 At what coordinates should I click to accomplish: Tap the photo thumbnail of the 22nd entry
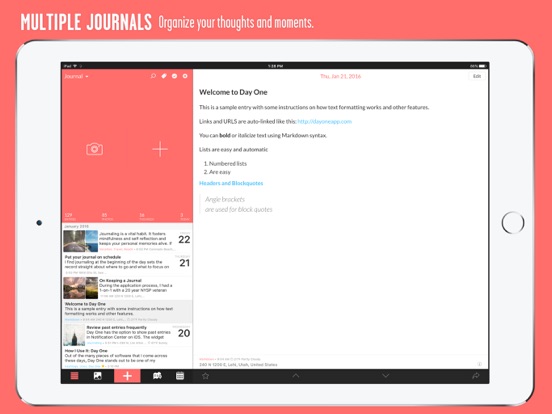point(81,241)
